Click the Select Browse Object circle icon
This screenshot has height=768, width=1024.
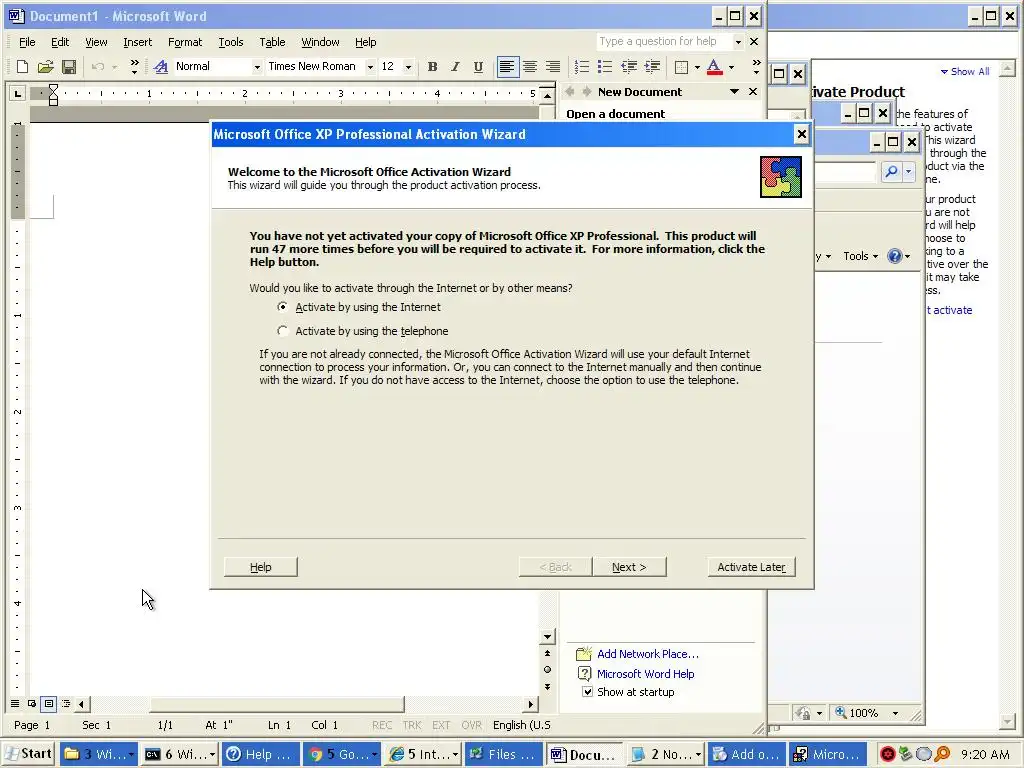pos(547,669)
